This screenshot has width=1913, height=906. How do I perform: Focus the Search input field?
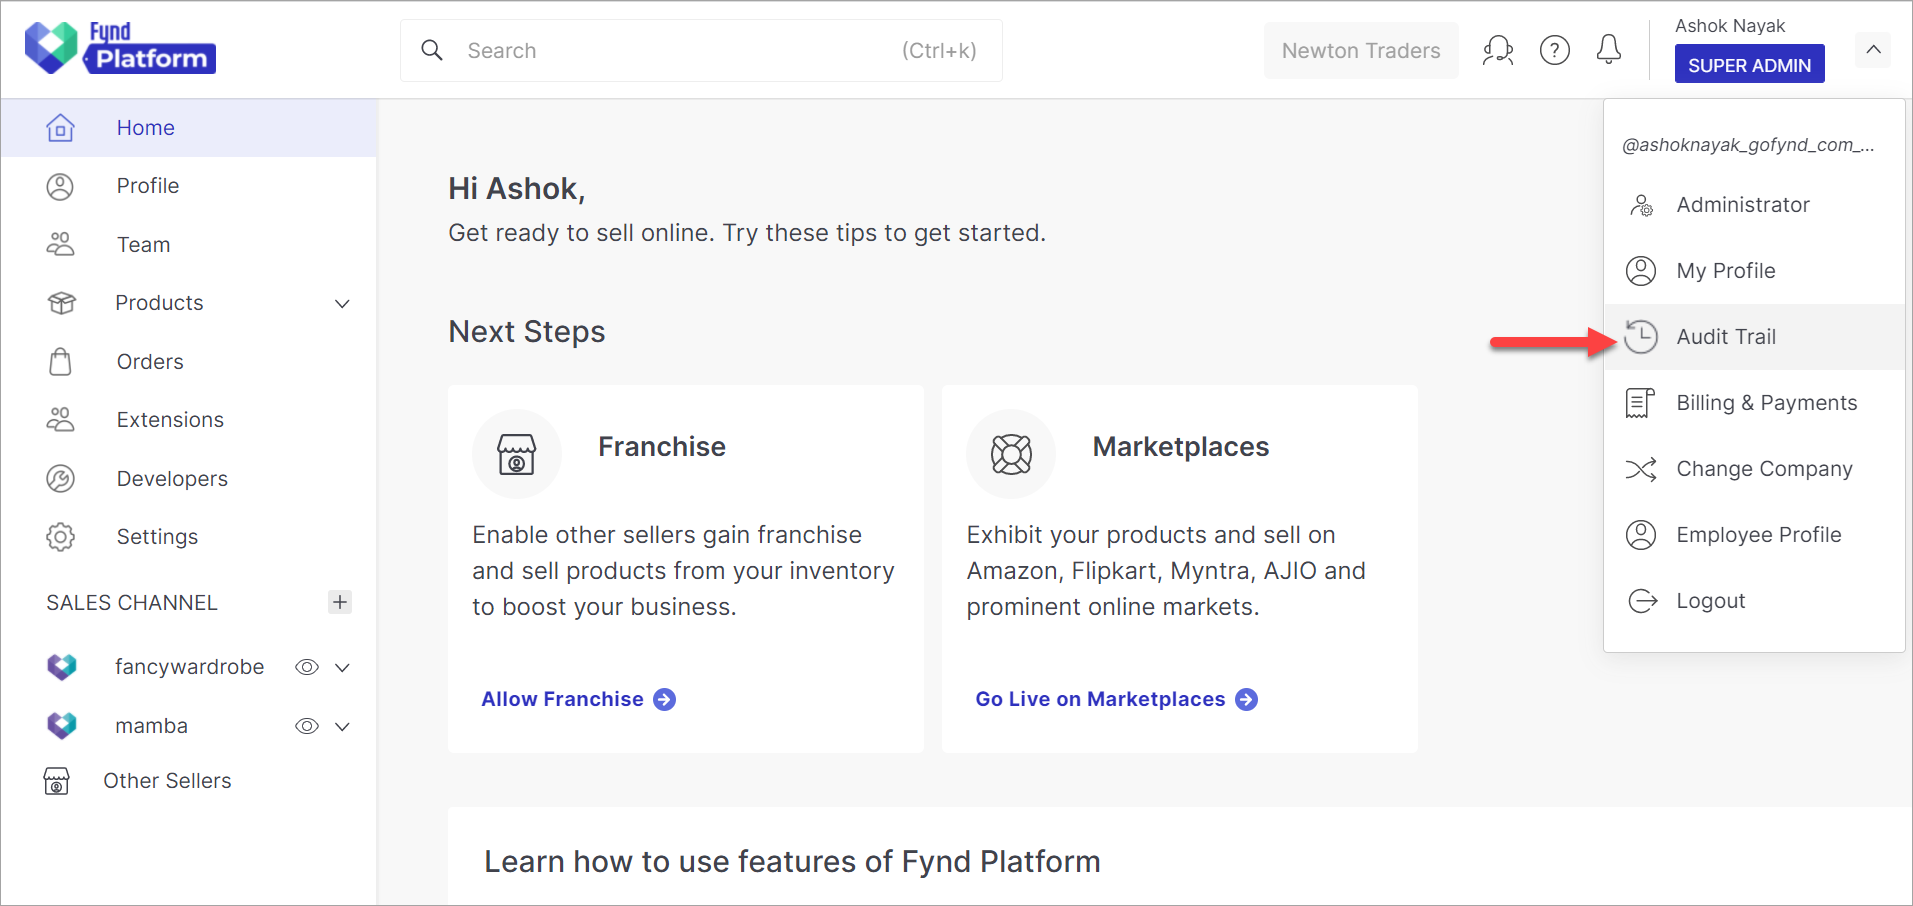(701, 50)
